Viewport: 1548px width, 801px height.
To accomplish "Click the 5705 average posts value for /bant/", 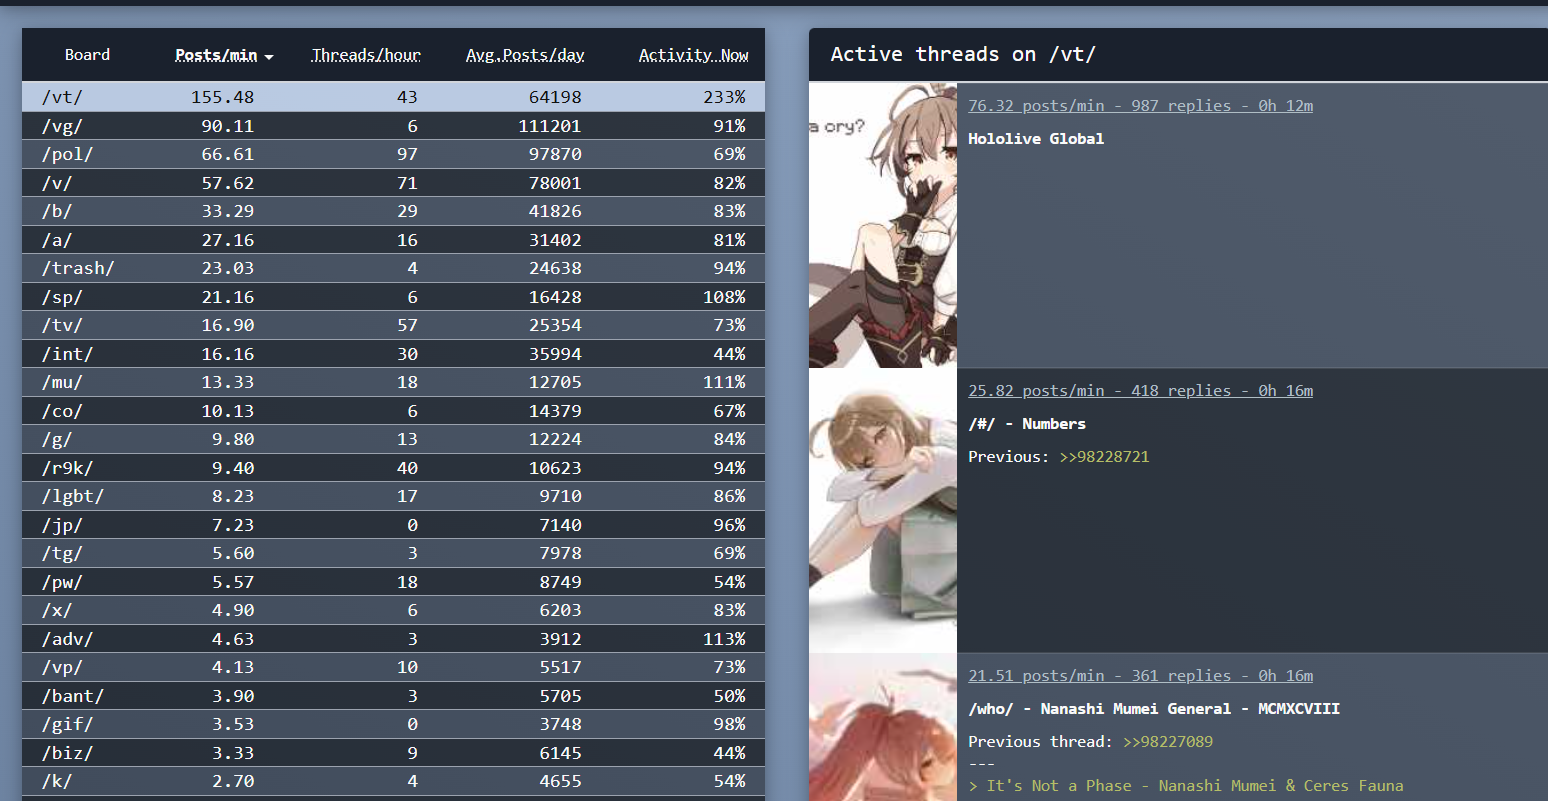I will [560, 696].
